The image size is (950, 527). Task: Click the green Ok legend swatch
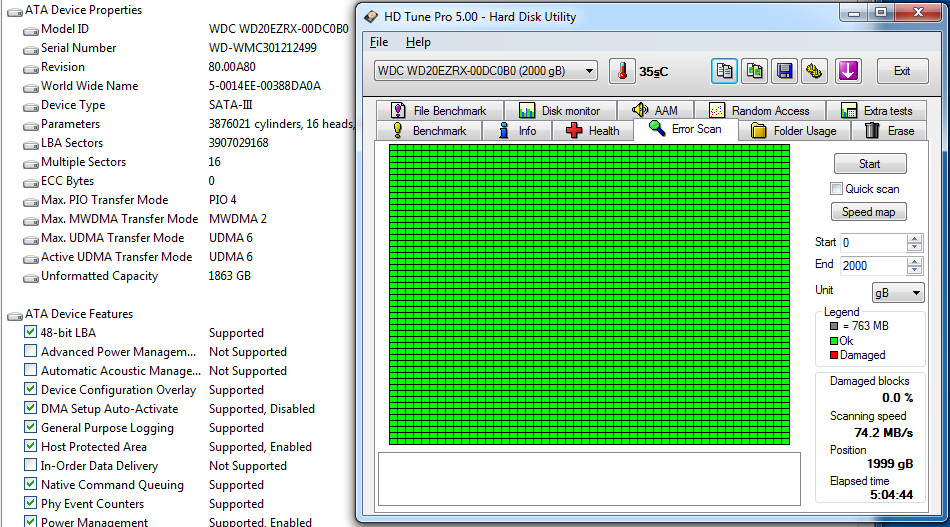pyautogui.click(x=834, y=341)
